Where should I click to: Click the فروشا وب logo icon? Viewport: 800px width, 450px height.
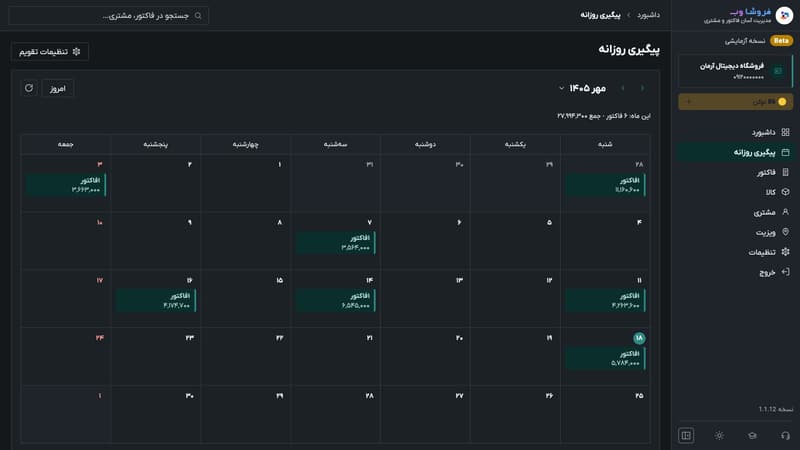coord(784,15)
